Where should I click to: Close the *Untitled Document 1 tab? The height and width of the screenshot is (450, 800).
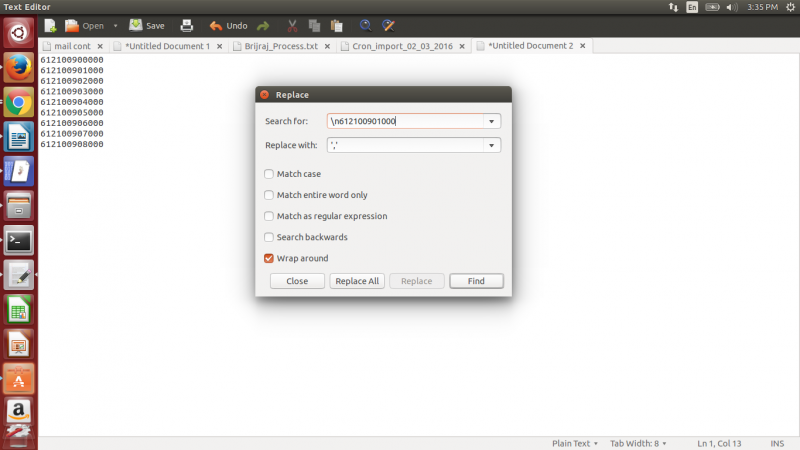pos(219,46)
